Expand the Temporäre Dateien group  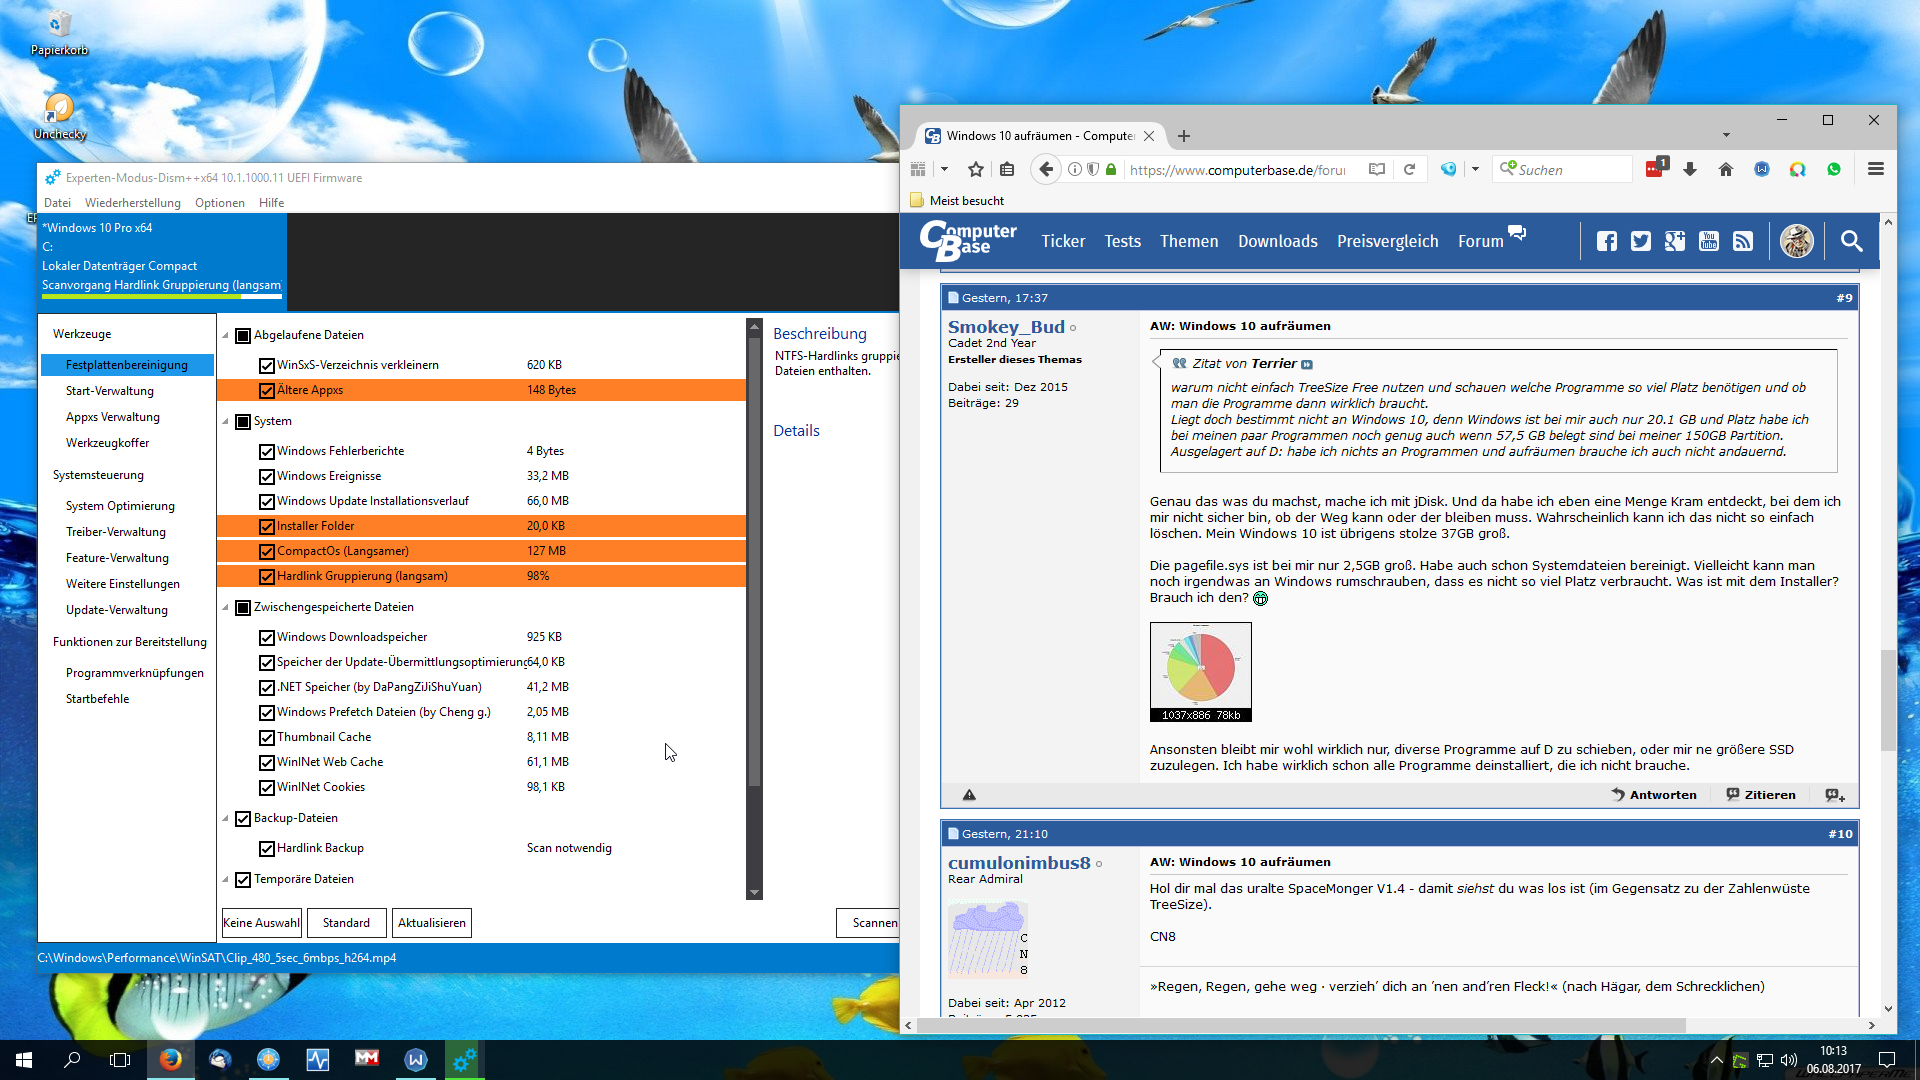226,880
